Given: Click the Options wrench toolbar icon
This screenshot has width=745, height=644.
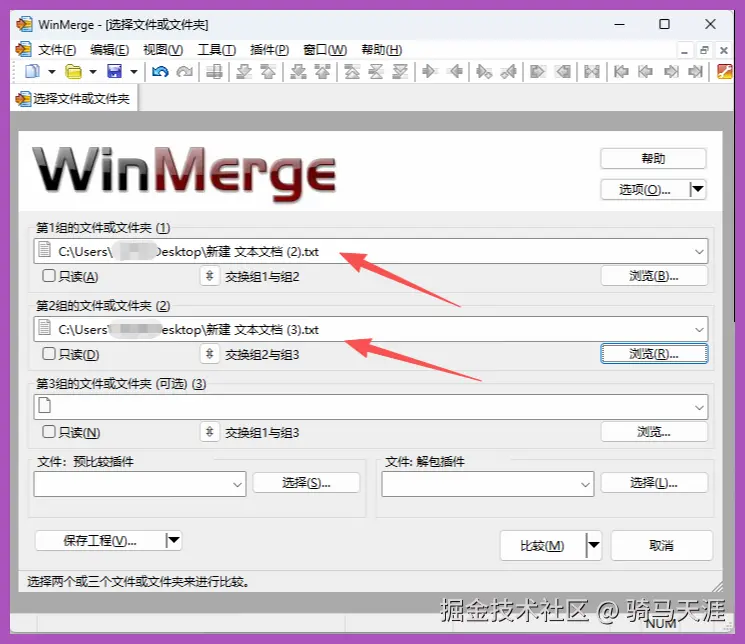Looking at the screenshot, I should (724, 72).
